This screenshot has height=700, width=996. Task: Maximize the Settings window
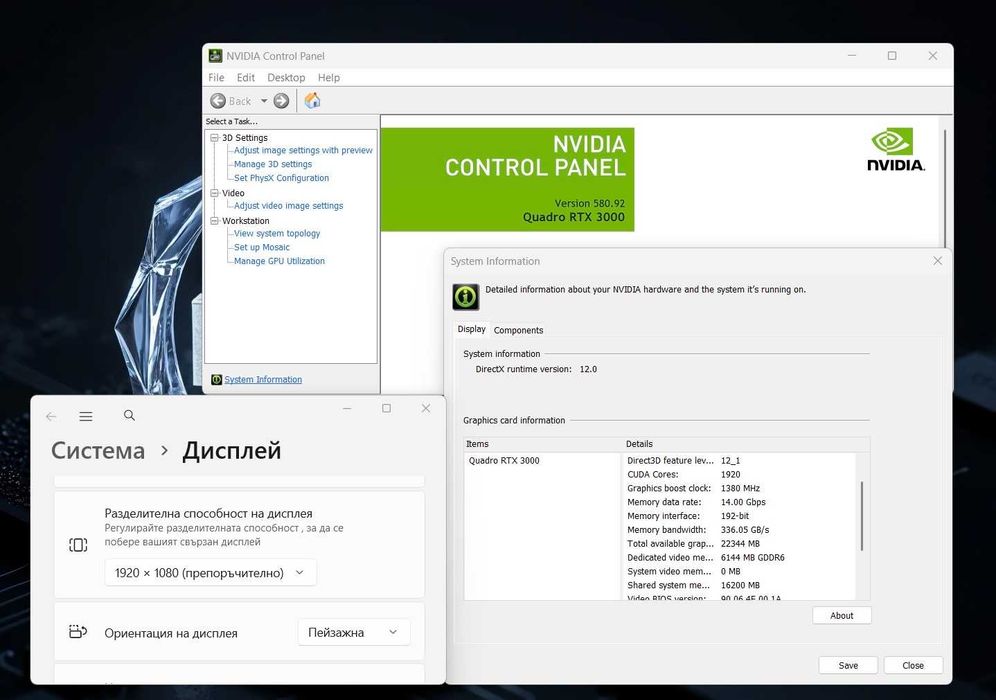386,408
